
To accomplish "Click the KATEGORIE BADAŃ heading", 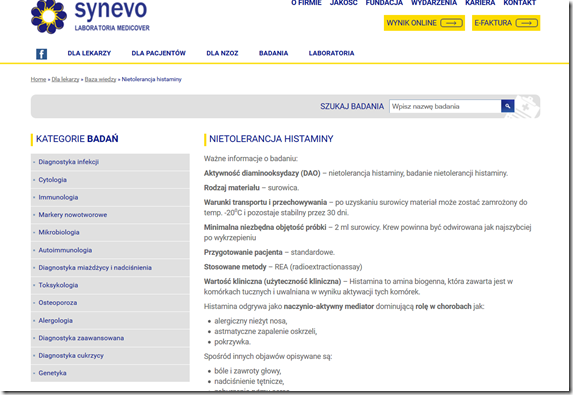I will tap(77, 139).
